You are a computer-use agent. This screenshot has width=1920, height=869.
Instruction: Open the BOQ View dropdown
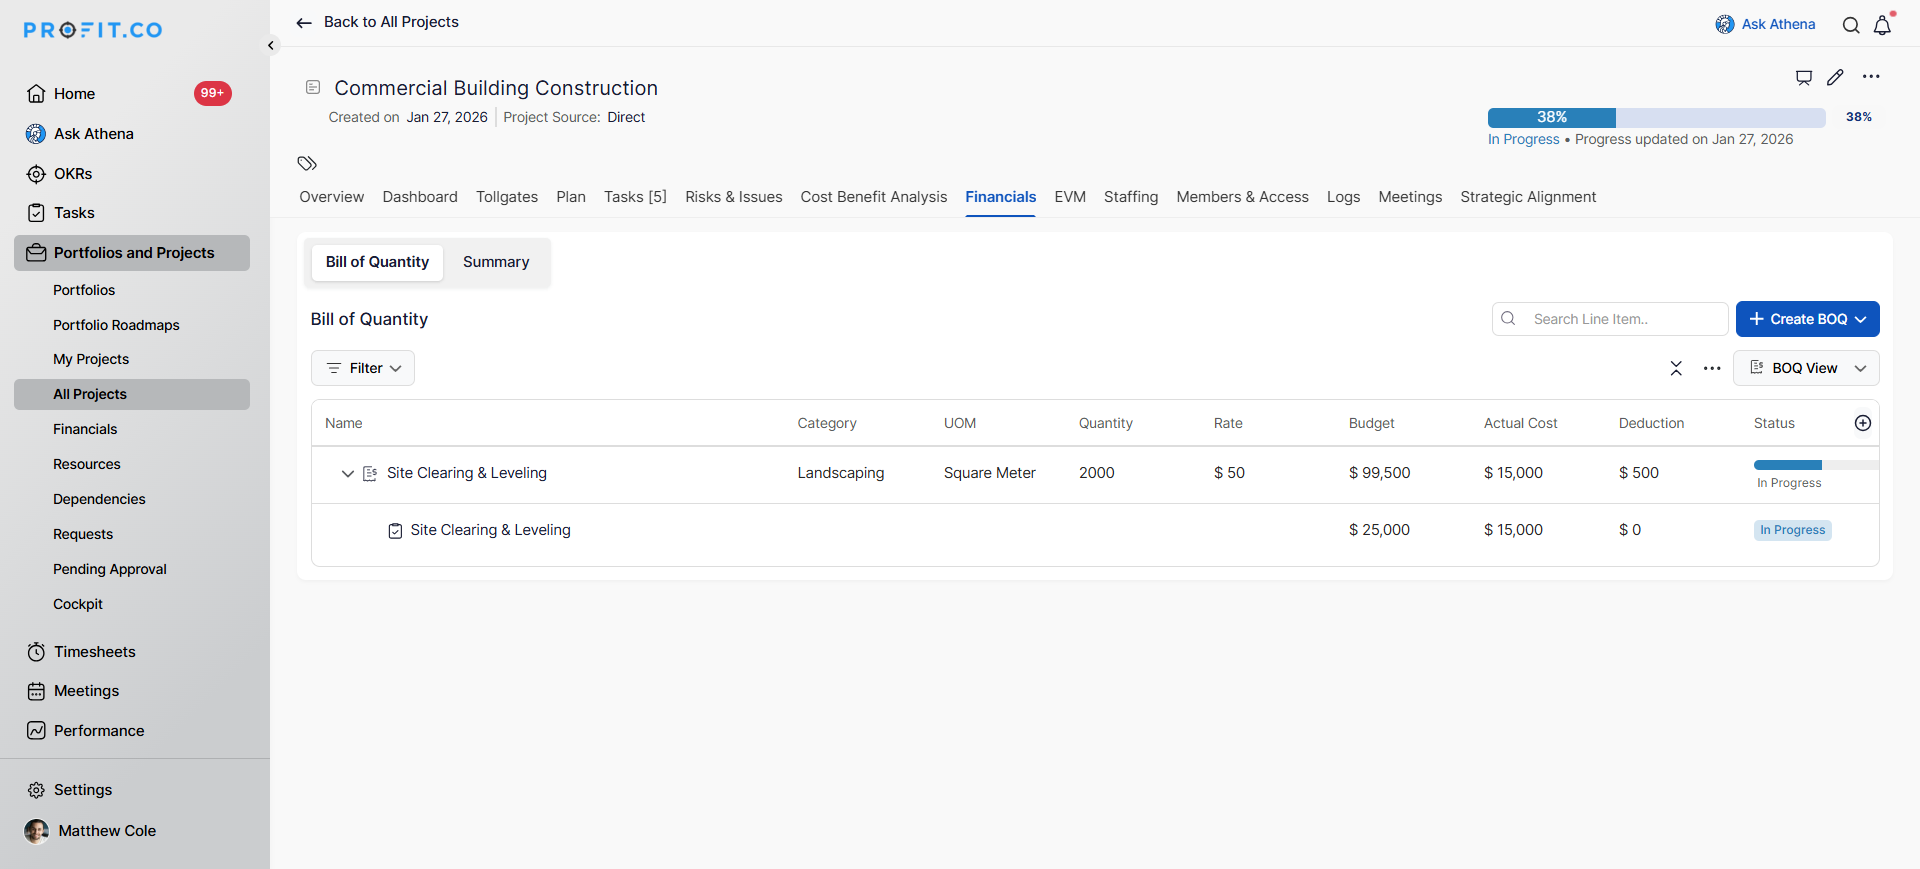tap(1806, 368)
